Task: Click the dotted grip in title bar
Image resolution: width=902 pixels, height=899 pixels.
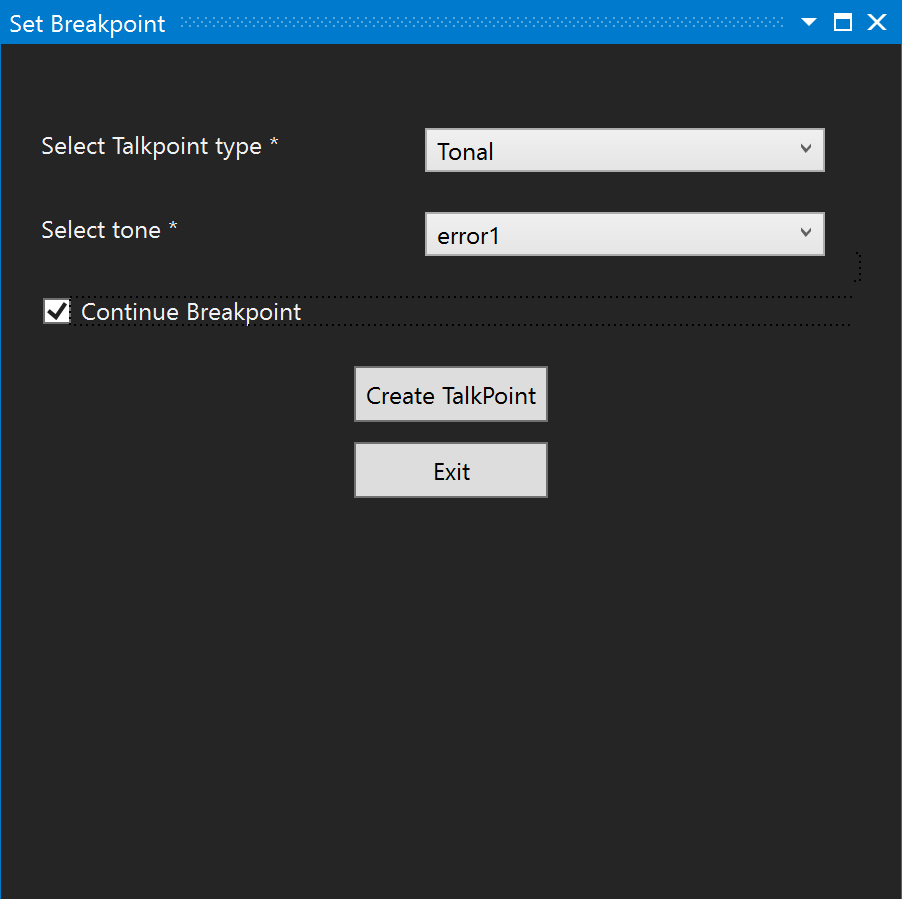Action: (x=480, y=22)
